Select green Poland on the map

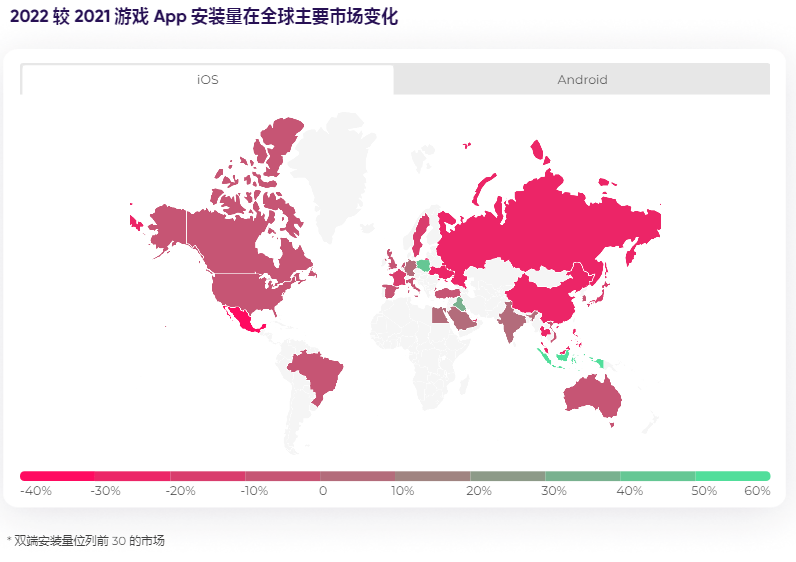pos(423,265)
